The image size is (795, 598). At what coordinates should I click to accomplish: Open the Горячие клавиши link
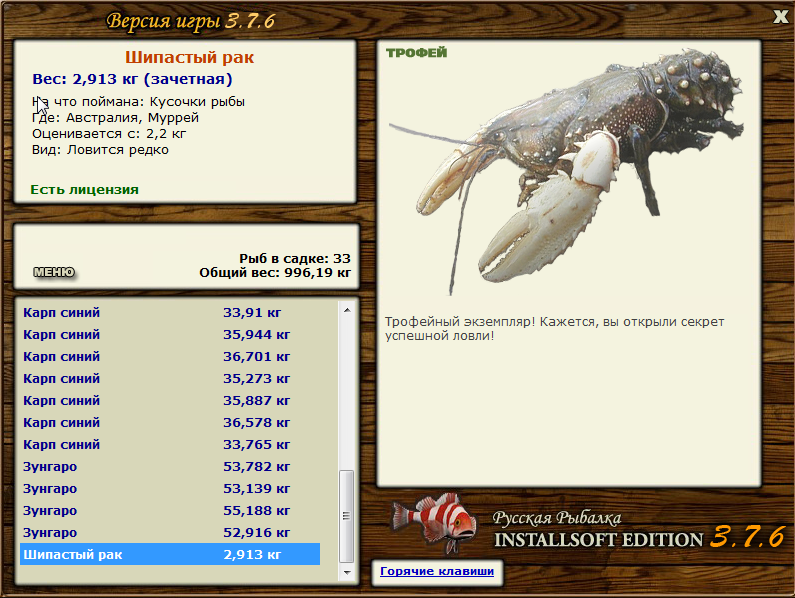(437, 572)
